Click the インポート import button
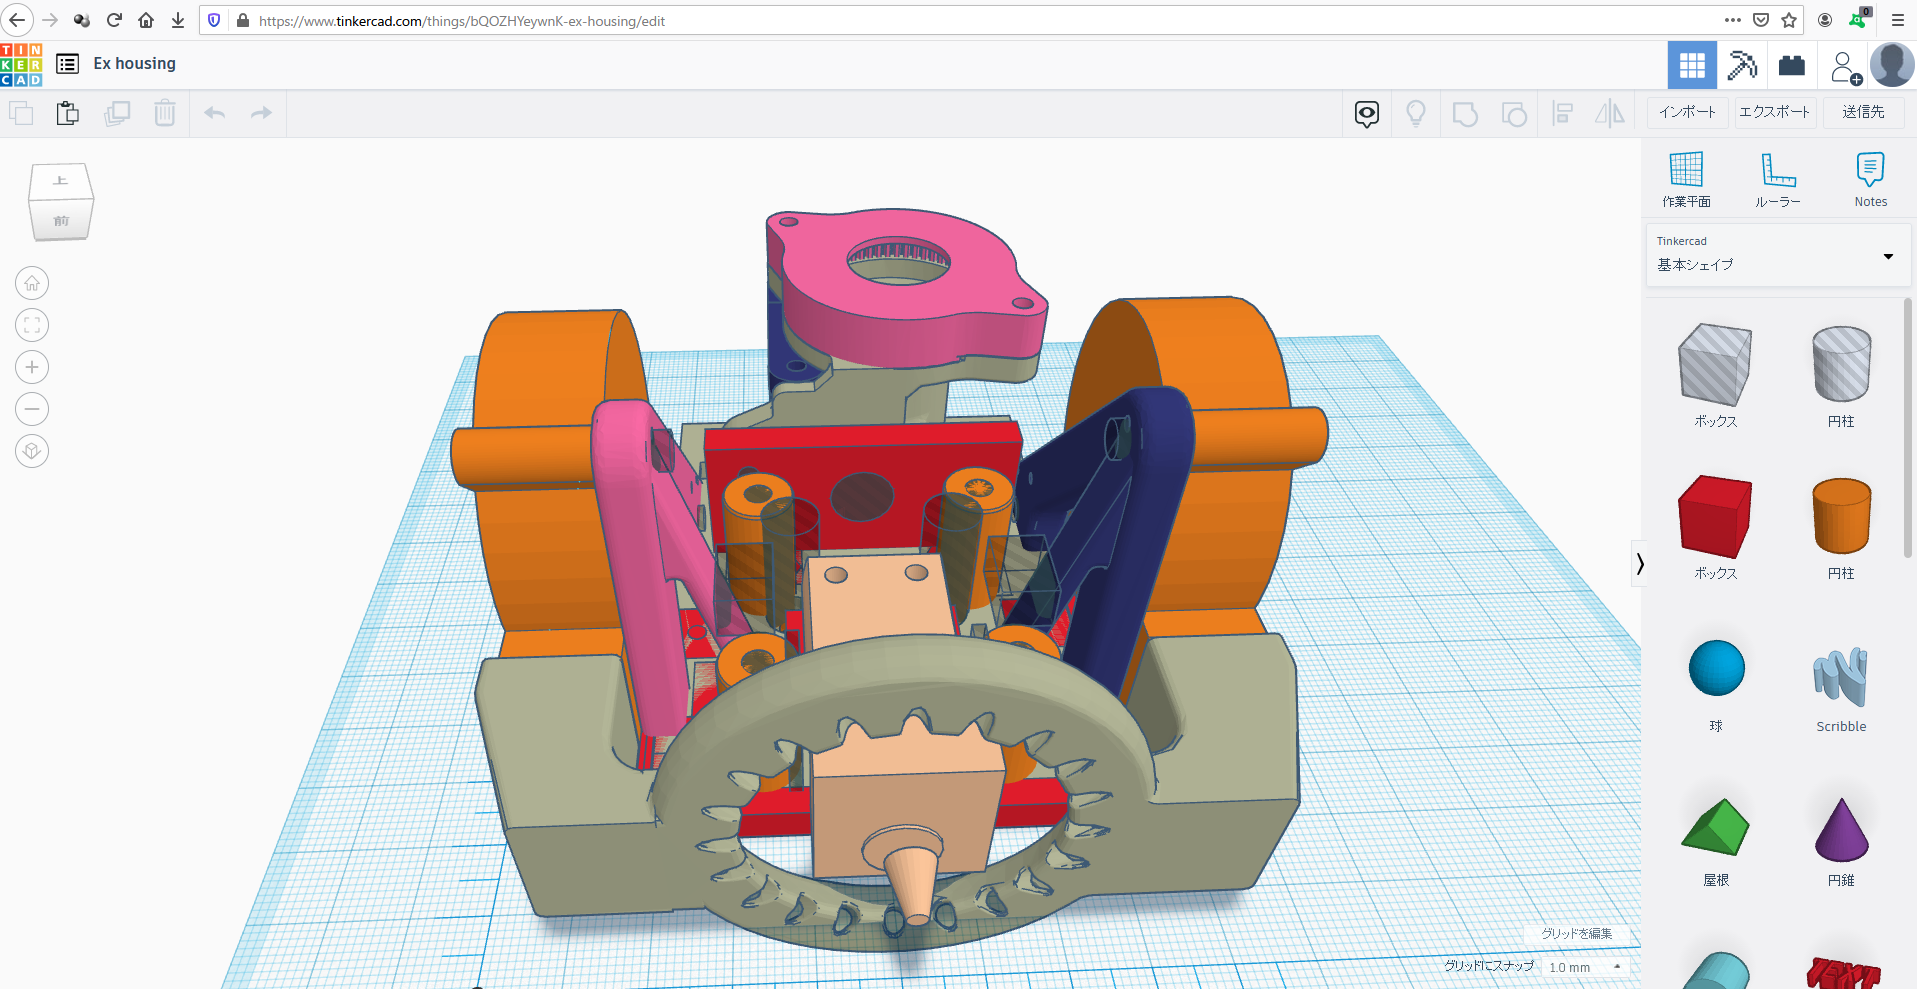Image resolution: width=1917 pixels, height=989 pixels. coord(1687,112)
